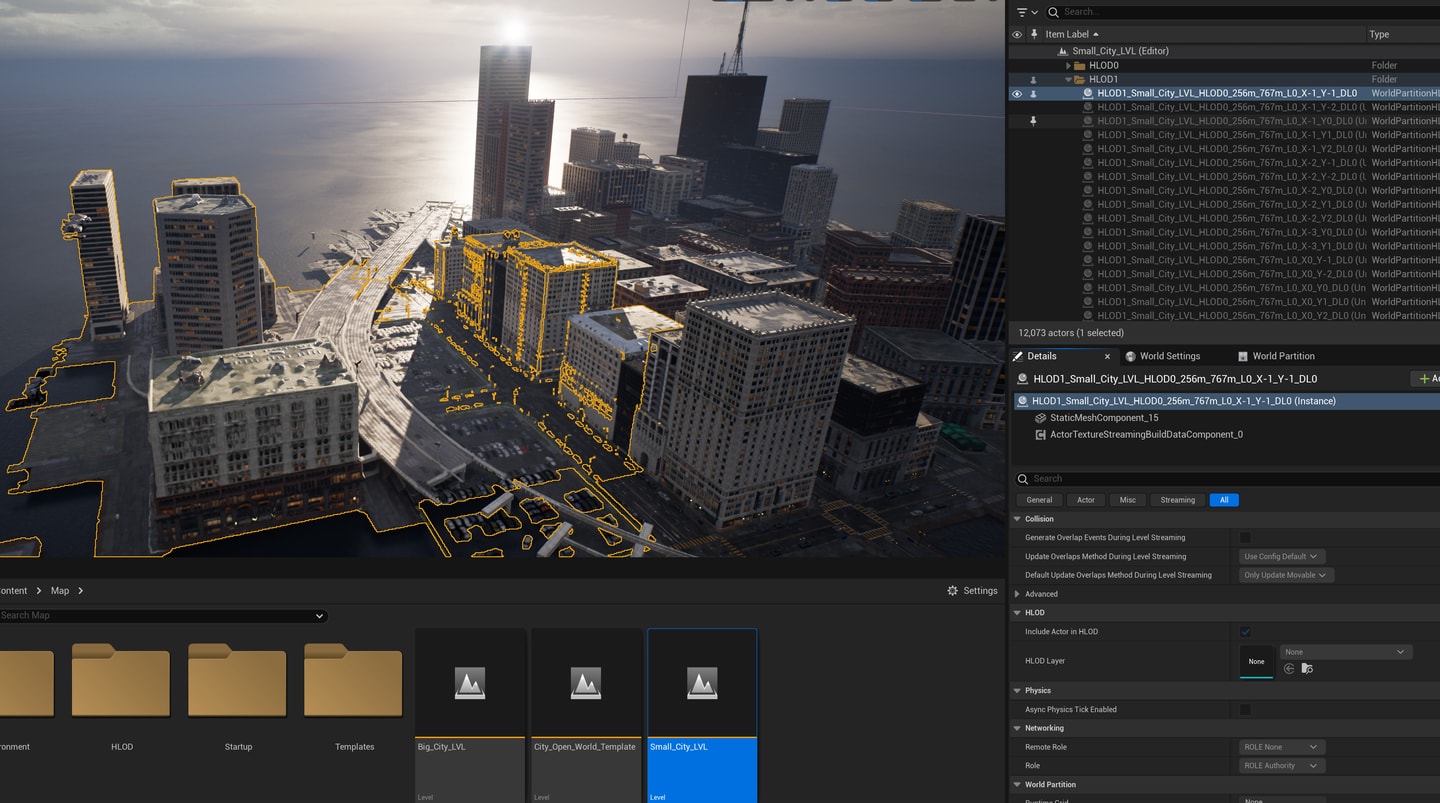This screenshot has width=1440, height=803.
Task: Click the Add component plus button
Action: point(1425,379)
